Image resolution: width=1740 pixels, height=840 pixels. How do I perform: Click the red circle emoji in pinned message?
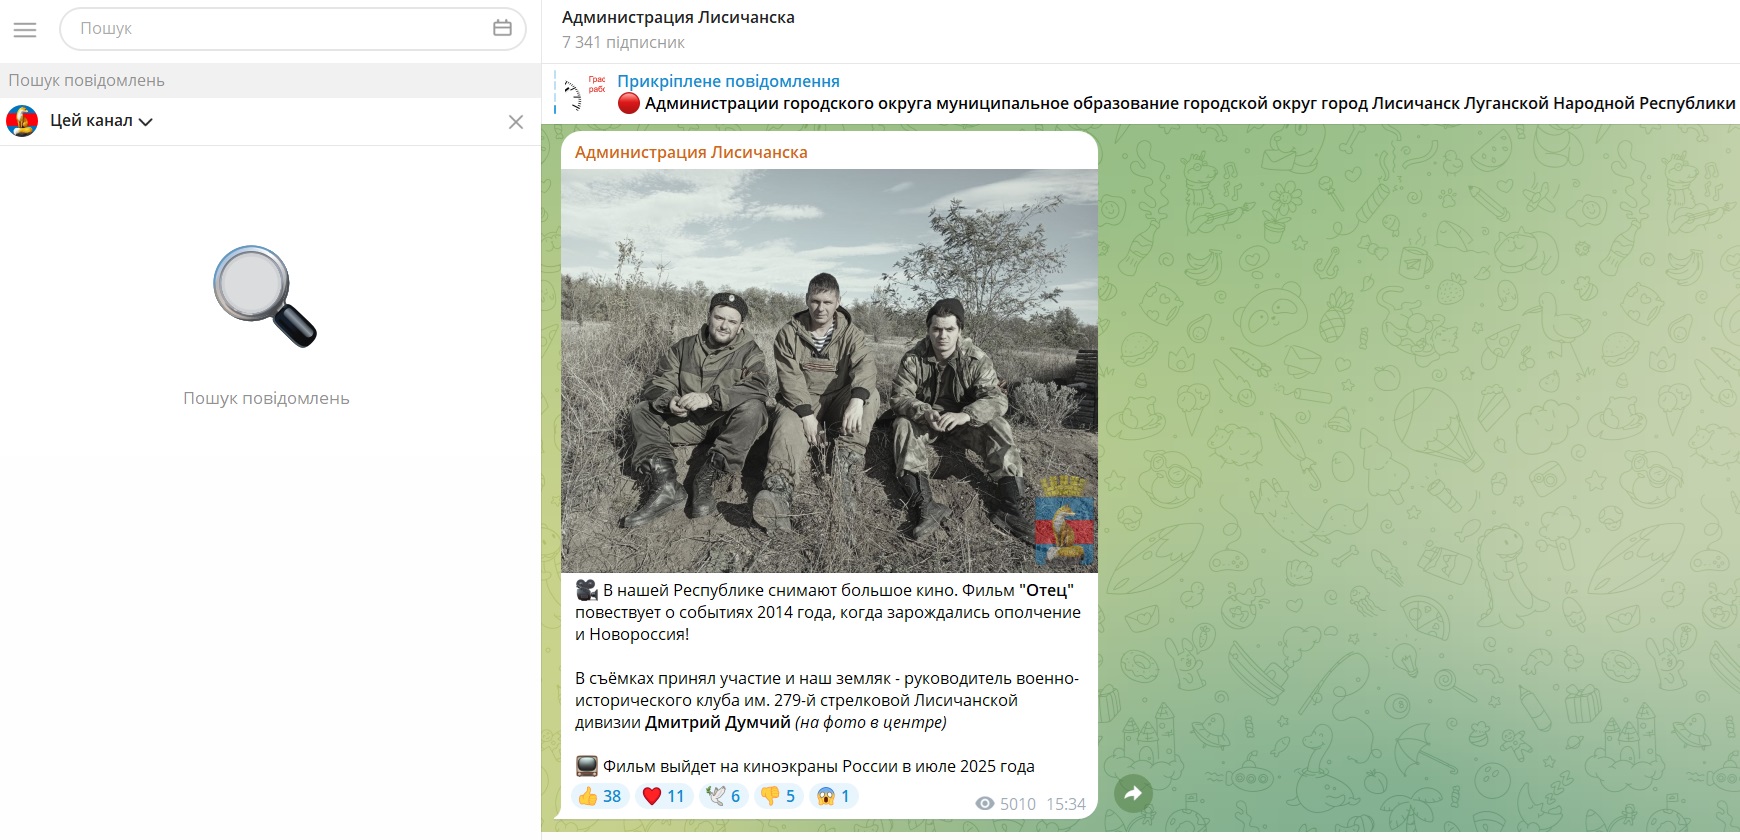tap(629, 103)
